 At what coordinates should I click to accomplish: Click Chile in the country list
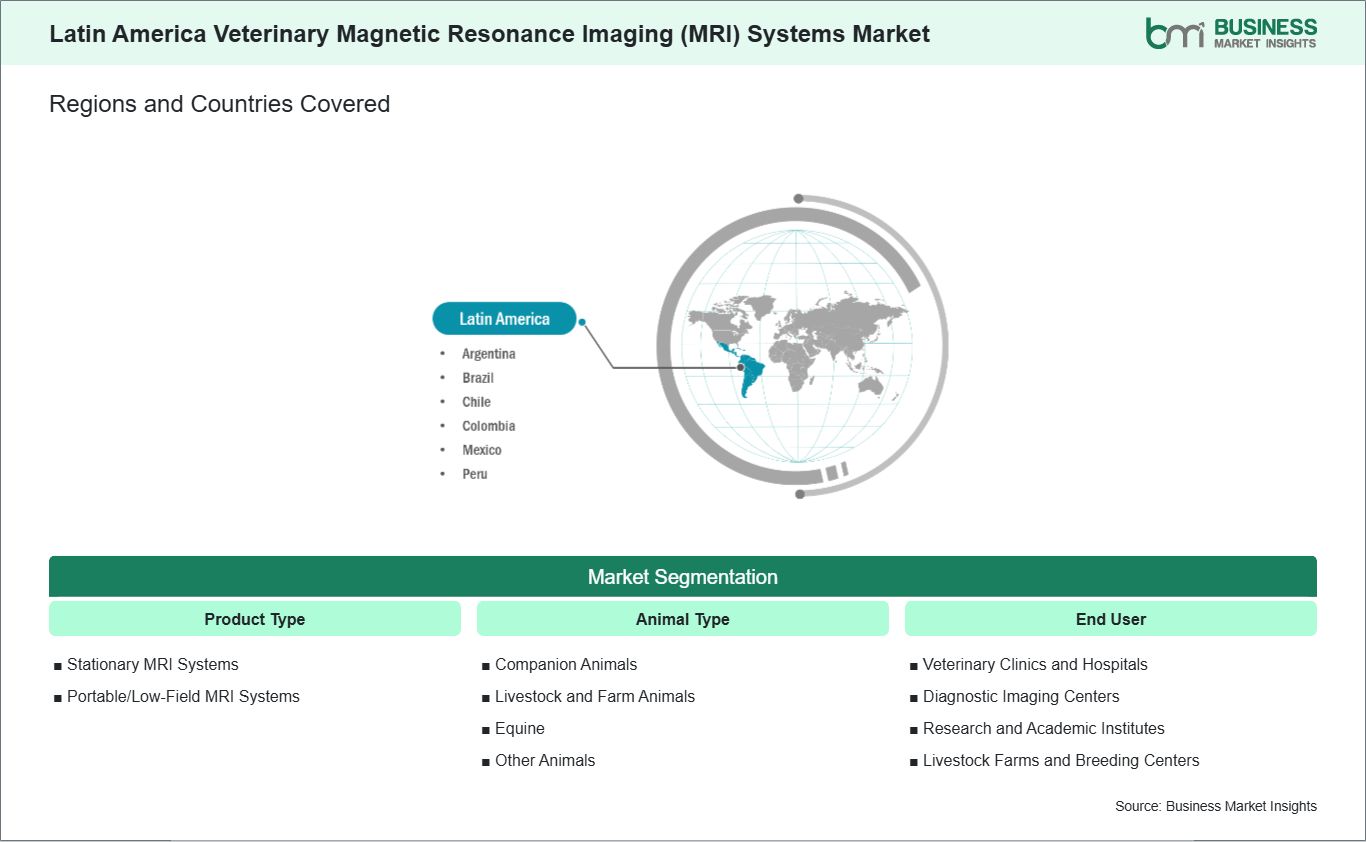(476, 402)
